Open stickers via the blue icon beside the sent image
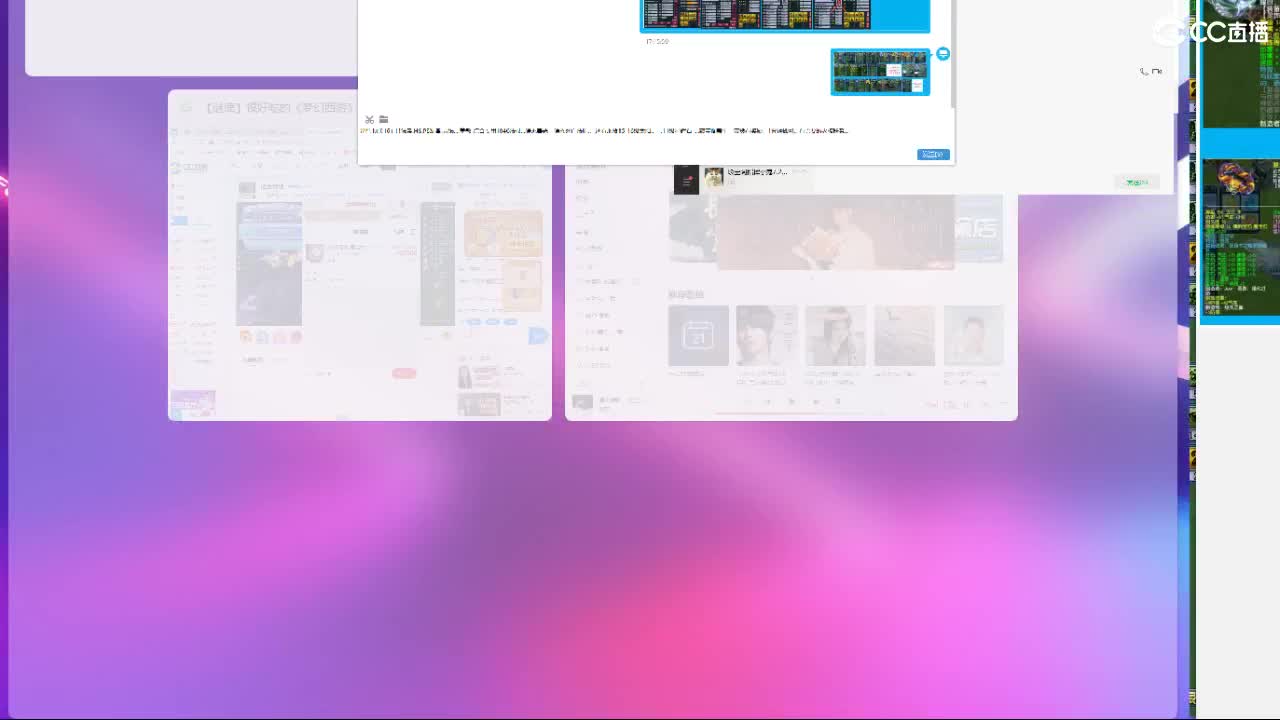 pos(943,53)
